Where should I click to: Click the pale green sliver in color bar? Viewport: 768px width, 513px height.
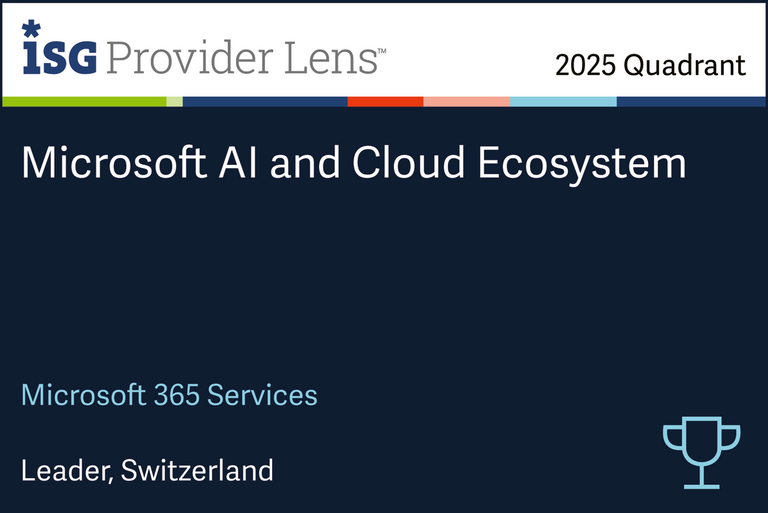[174, 101]
